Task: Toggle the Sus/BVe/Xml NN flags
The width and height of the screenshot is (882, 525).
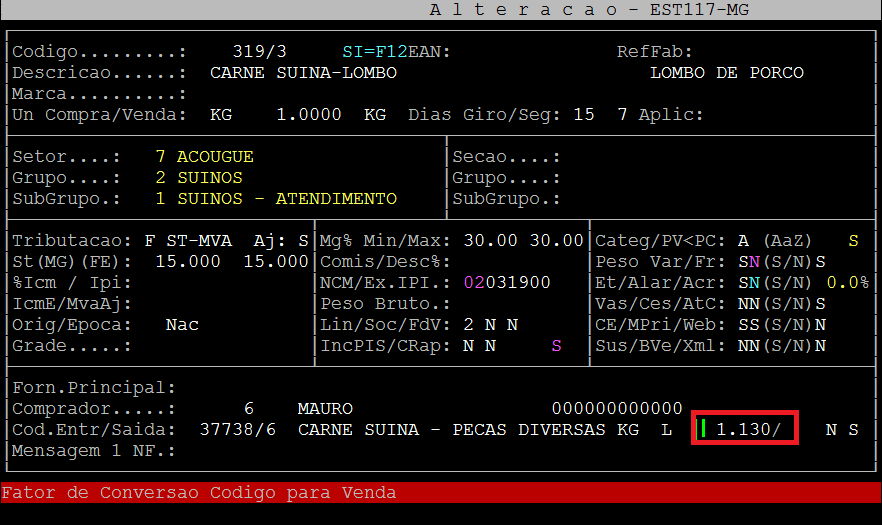Action: click(749, 346)
